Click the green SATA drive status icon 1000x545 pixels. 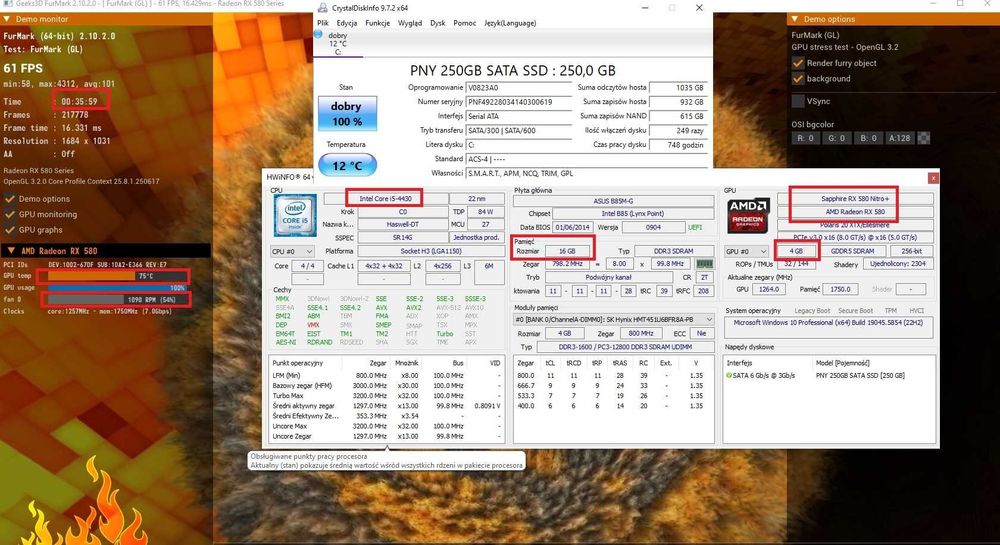click(729, 375)
